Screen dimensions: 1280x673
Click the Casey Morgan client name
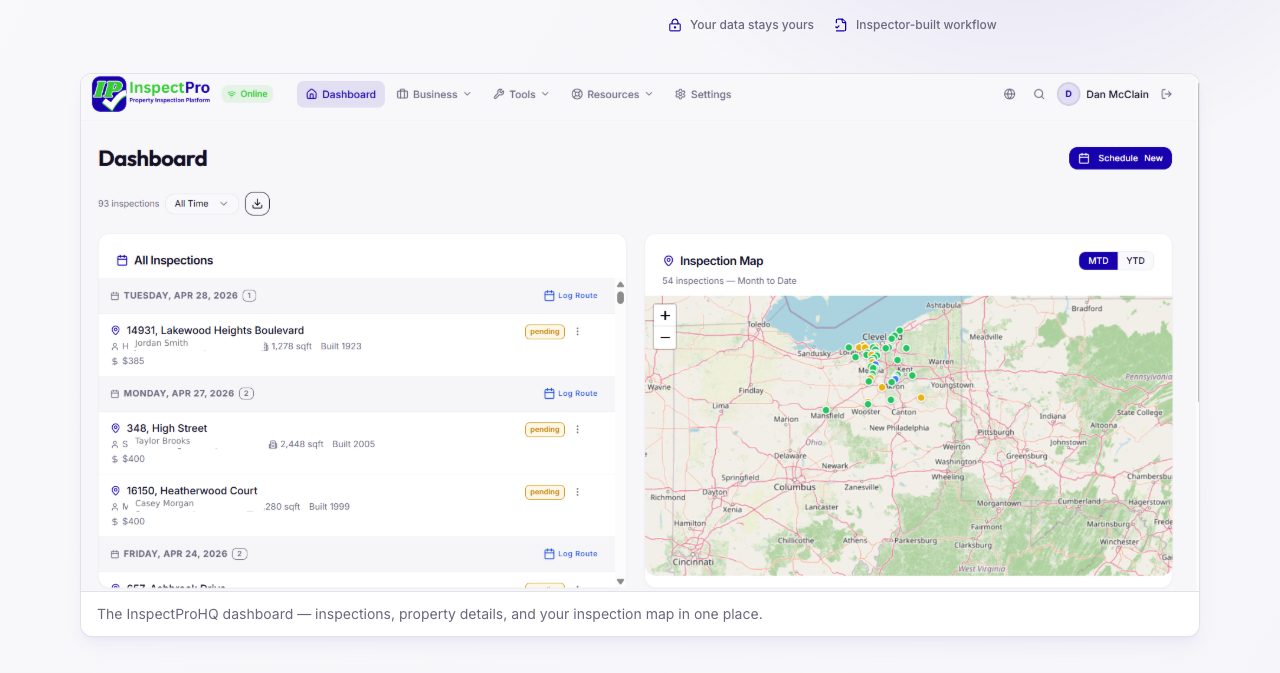(x=164, y=503)
